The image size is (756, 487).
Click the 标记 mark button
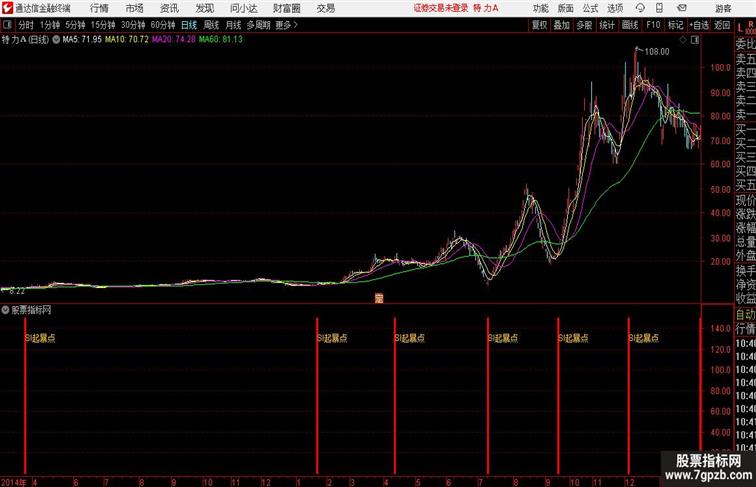click(675, 25)
